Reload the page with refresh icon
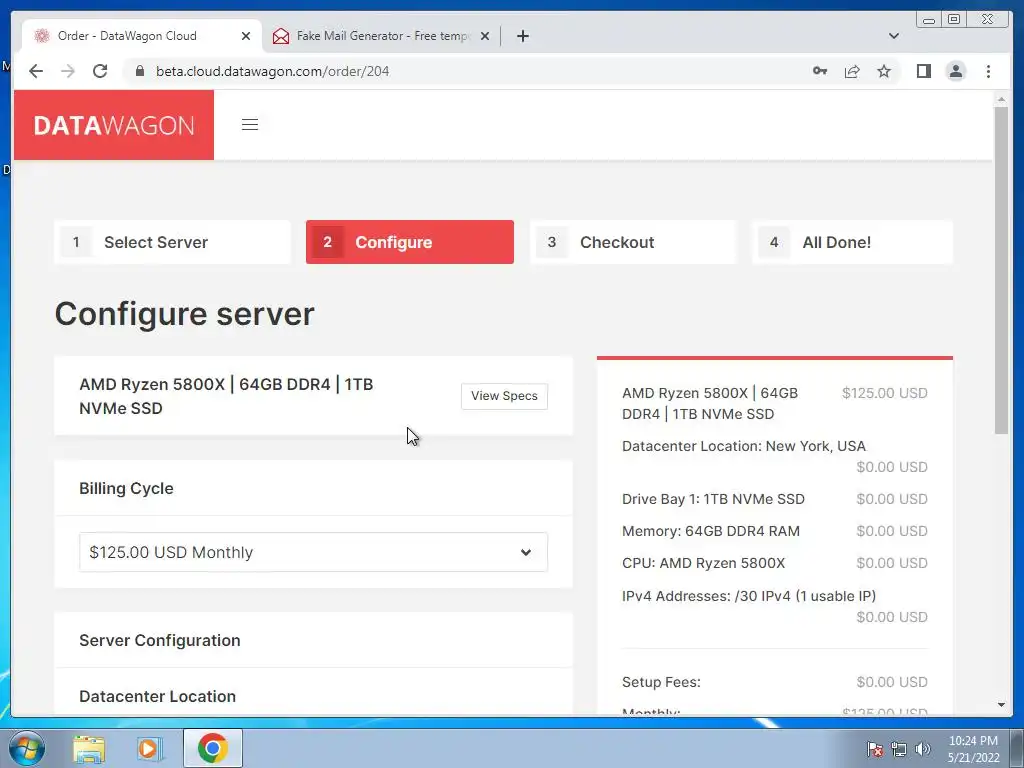1024x768 pixels. 100,71
